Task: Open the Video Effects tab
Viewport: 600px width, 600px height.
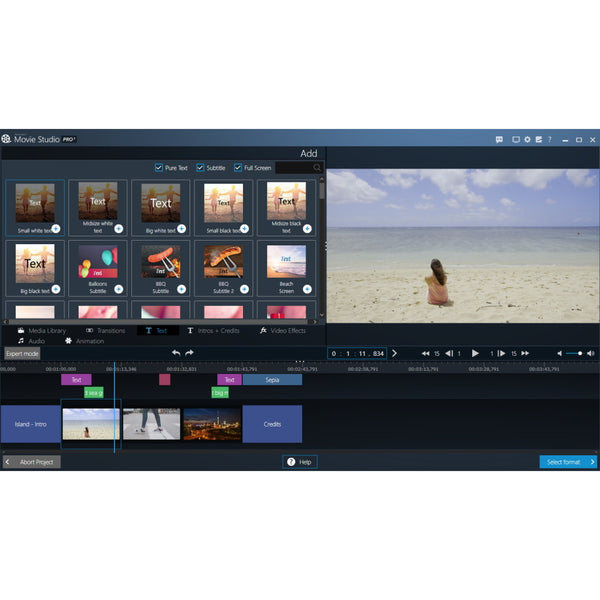Action: [x=283, y=331]
